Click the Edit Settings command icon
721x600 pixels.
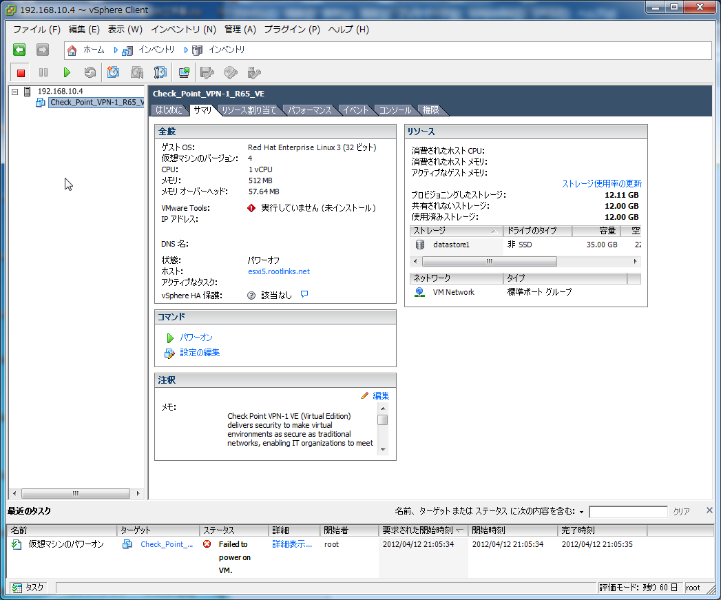[169, 353]
